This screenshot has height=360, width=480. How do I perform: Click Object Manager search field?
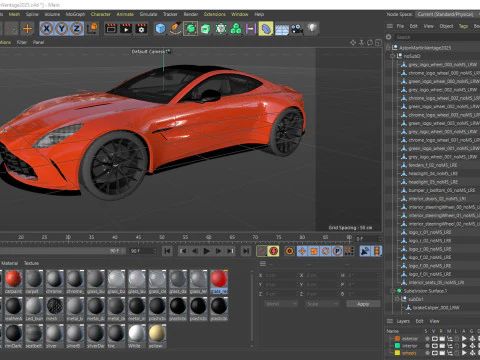[x=437, y=37]
